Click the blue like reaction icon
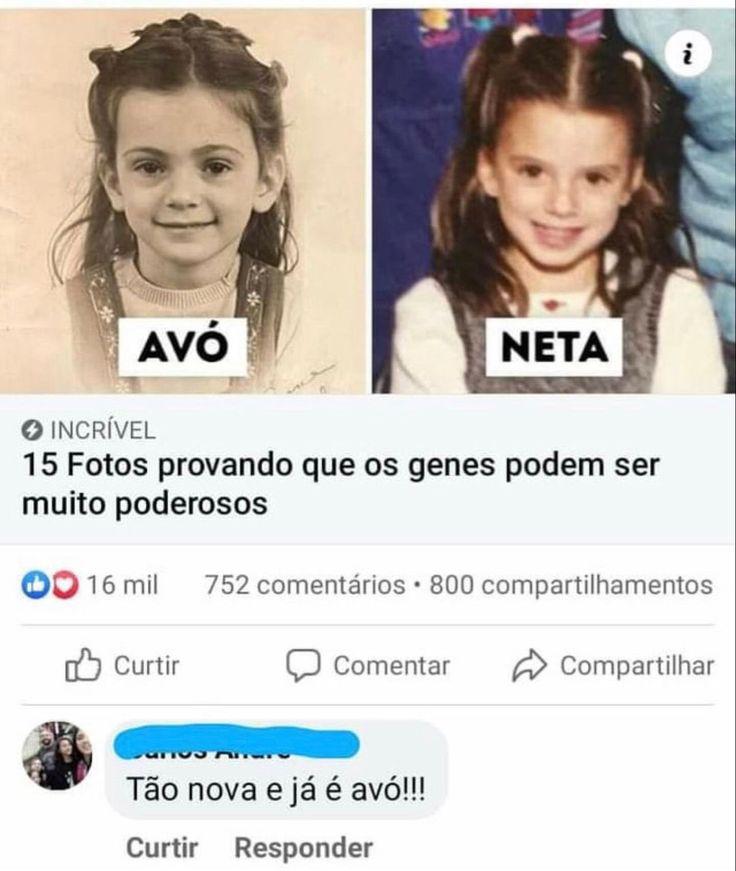The height and width of the screenshot is (871, 736). [36, 585]
